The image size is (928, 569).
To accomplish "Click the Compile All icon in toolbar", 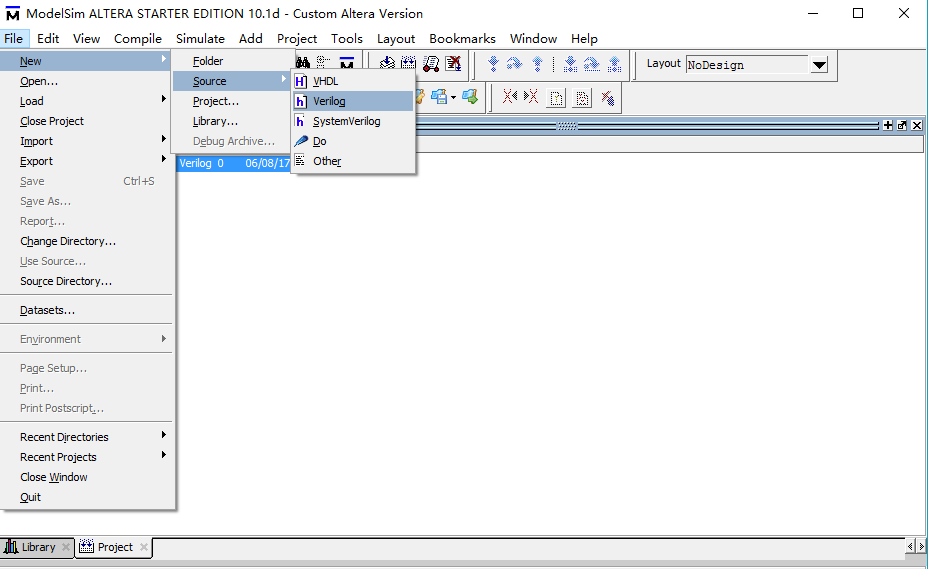I will click(x=408, y=63).
